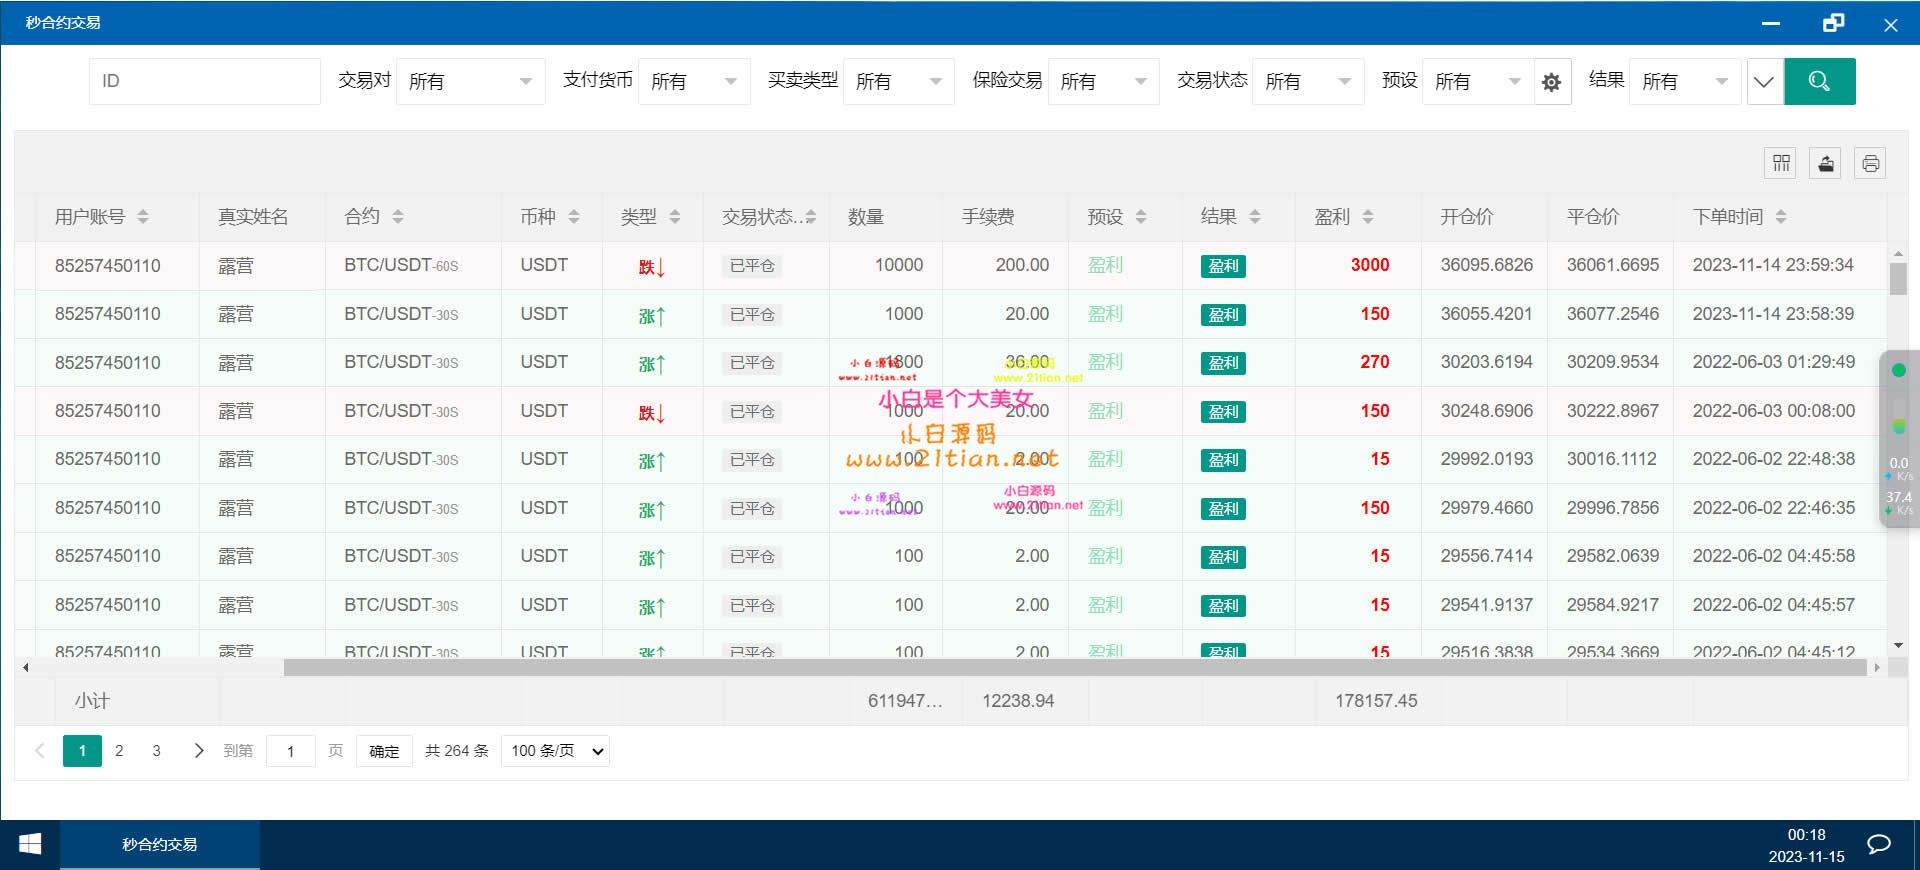Click 盈利 badge in 23:58:39 row

coord(1223,315)
